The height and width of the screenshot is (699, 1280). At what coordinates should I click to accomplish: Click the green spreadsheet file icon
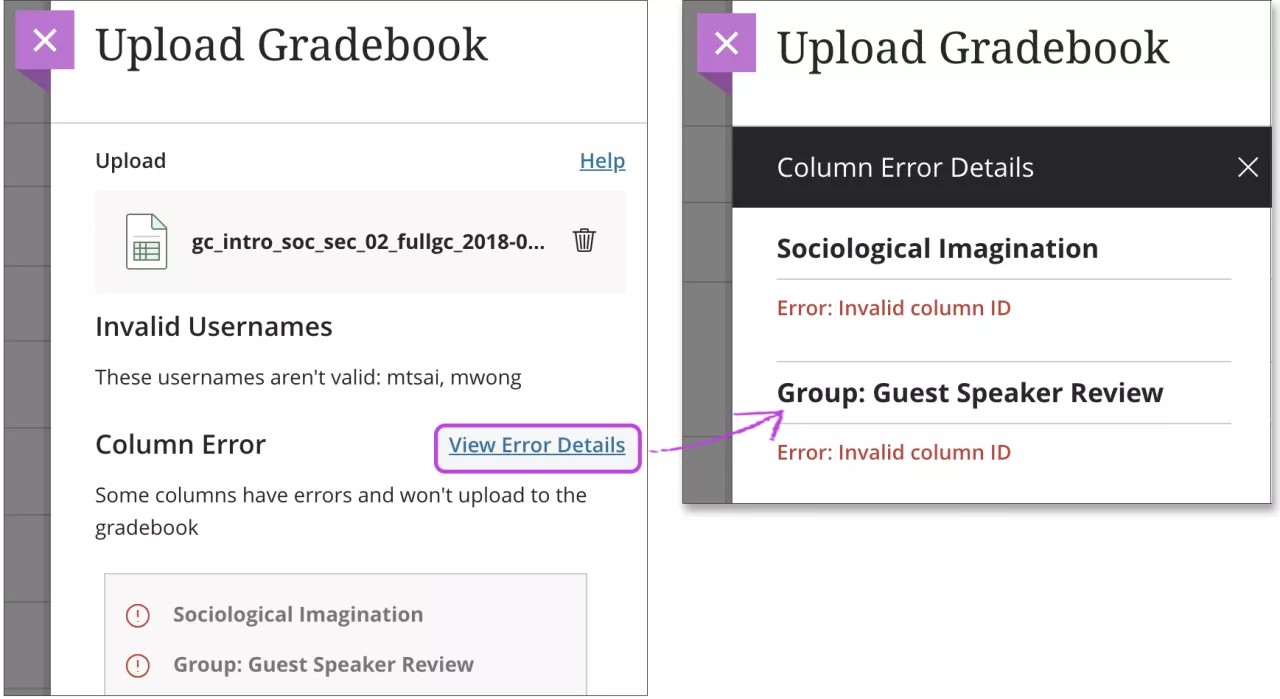[x=146, y=241]
